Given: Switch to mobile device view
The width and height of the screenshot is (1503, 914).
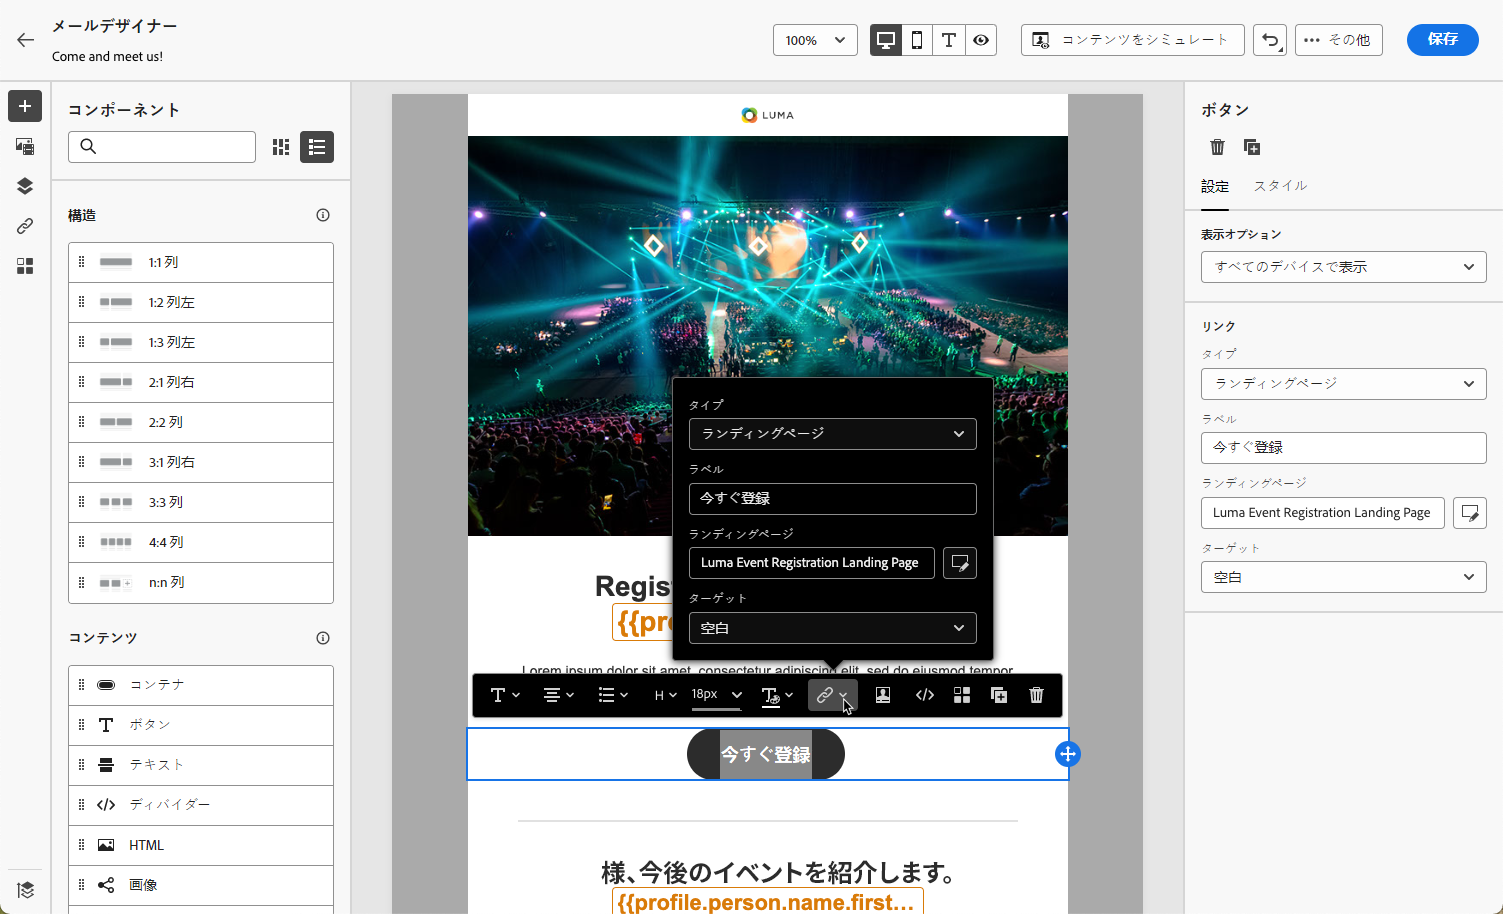Looking at the screenshot, I should [x=917, y=40].
